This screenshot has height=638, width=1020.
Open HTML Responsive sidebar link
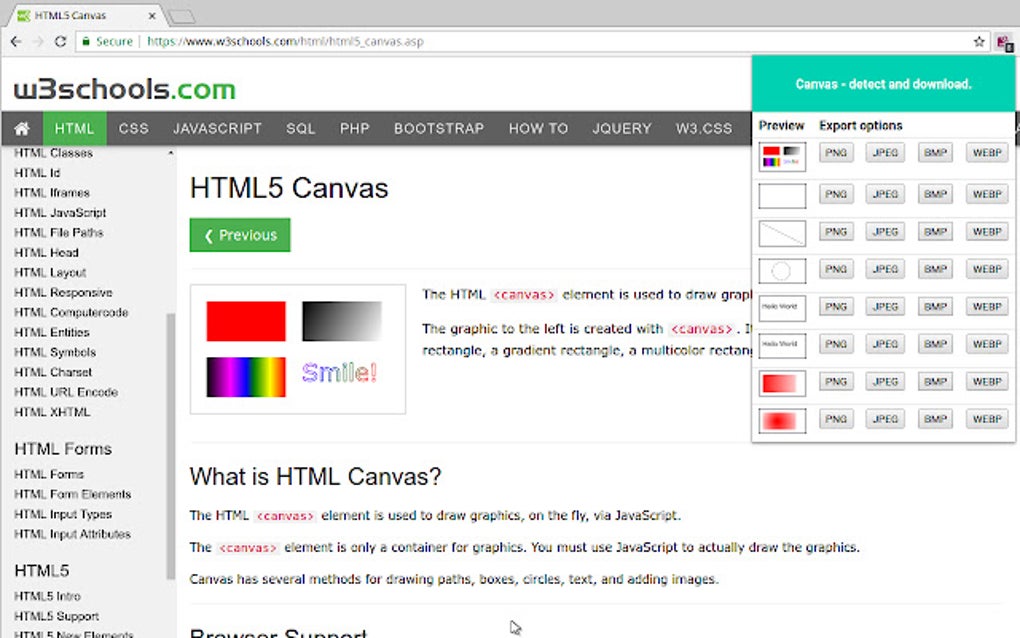coord(63,293)
